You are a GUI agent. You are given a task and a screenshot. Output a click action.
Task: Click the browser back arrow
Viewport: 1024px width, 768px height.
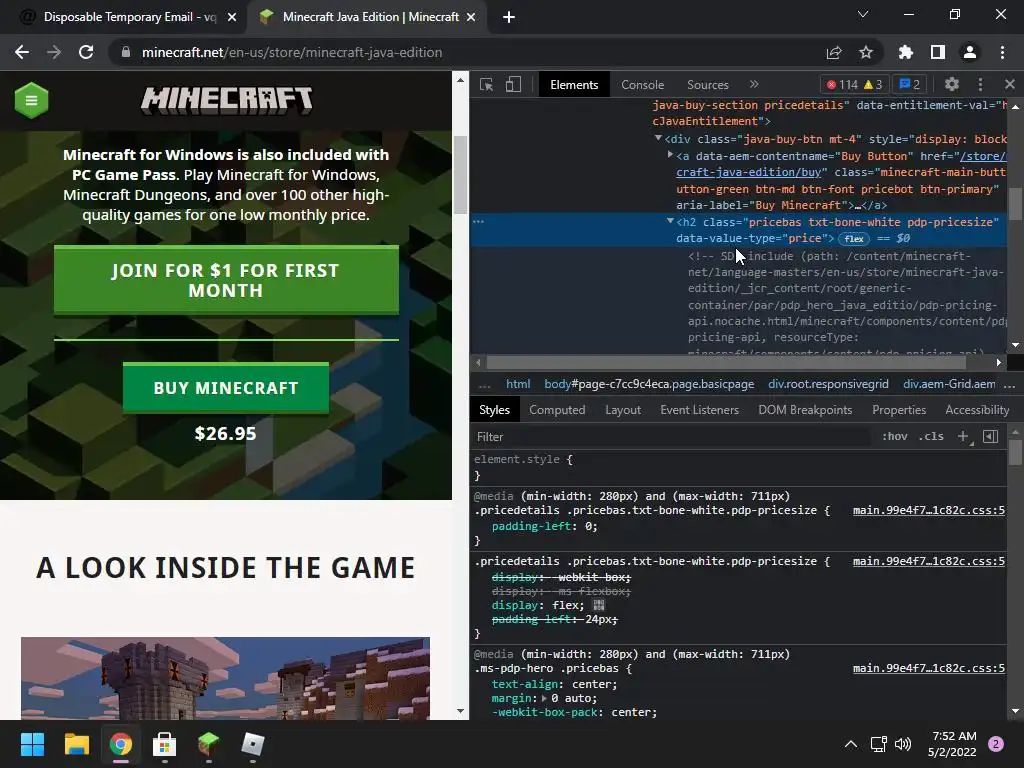point(22,52)
